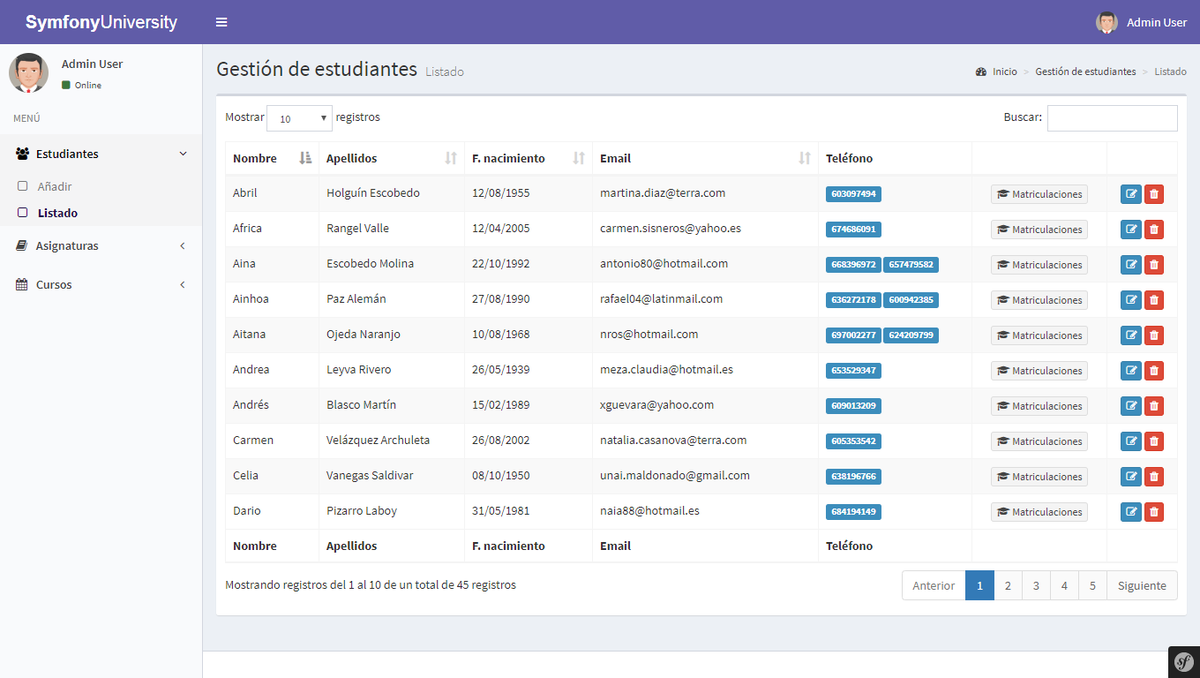Click inside the Buscar search field
This screenshot has width=1200, height=678.
click(x=1112, y=117)
